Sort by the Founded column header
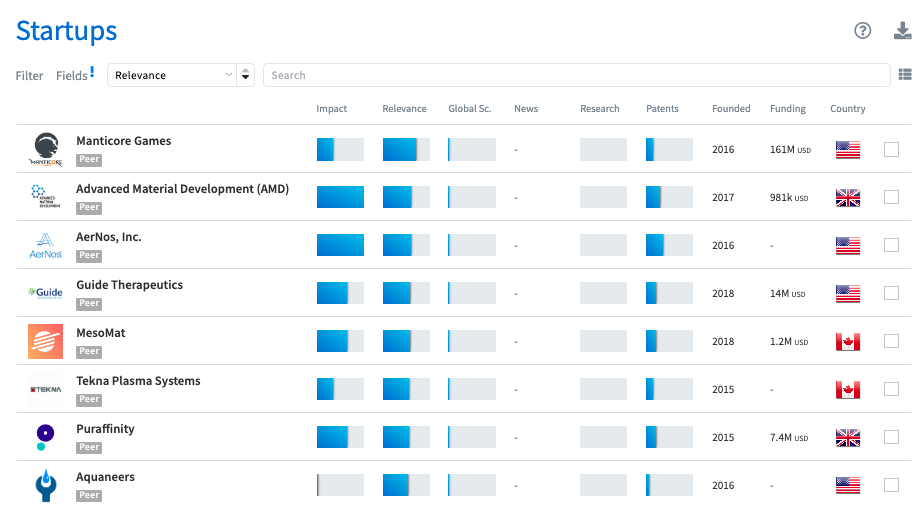The image size is (921, 508). 731,109
